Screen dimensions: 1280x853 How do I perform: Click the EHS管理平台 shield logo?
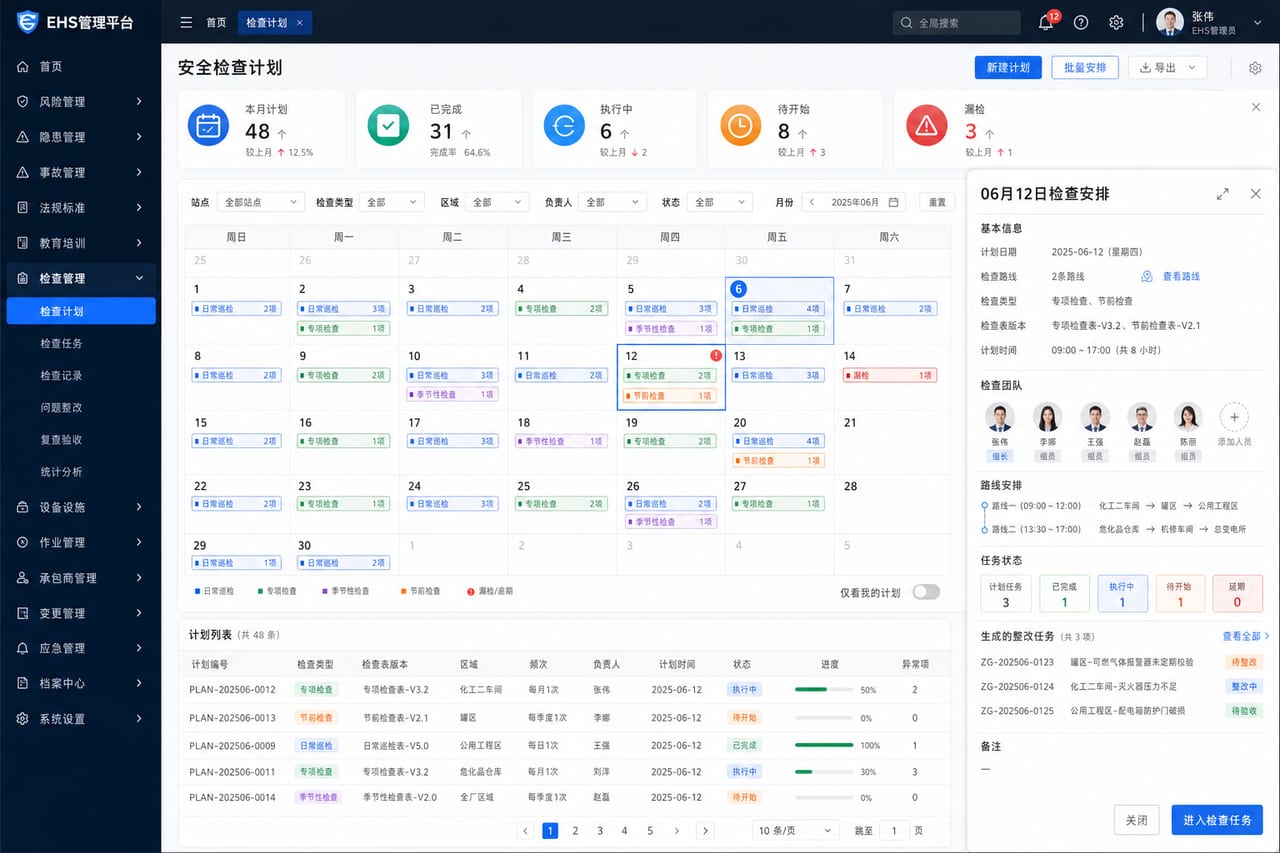(x=27, y=22)
